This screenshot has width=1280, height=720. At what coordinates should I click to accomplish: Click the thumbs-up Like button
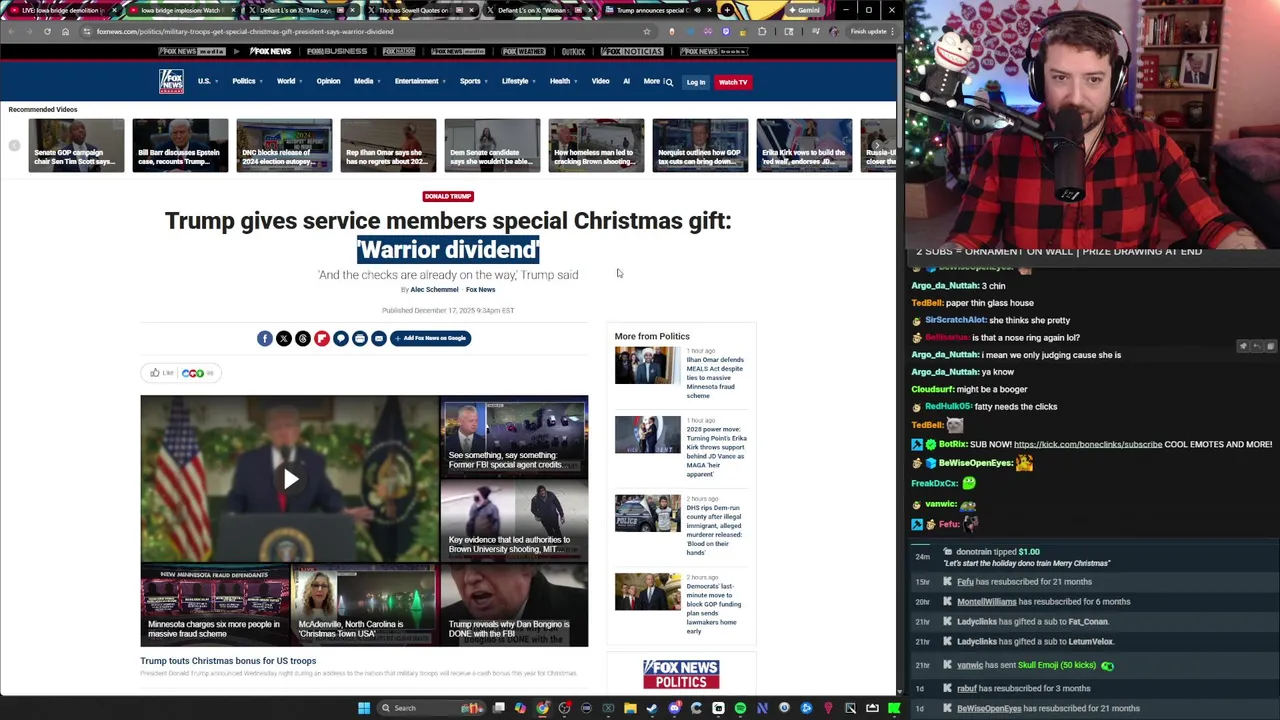161,373
